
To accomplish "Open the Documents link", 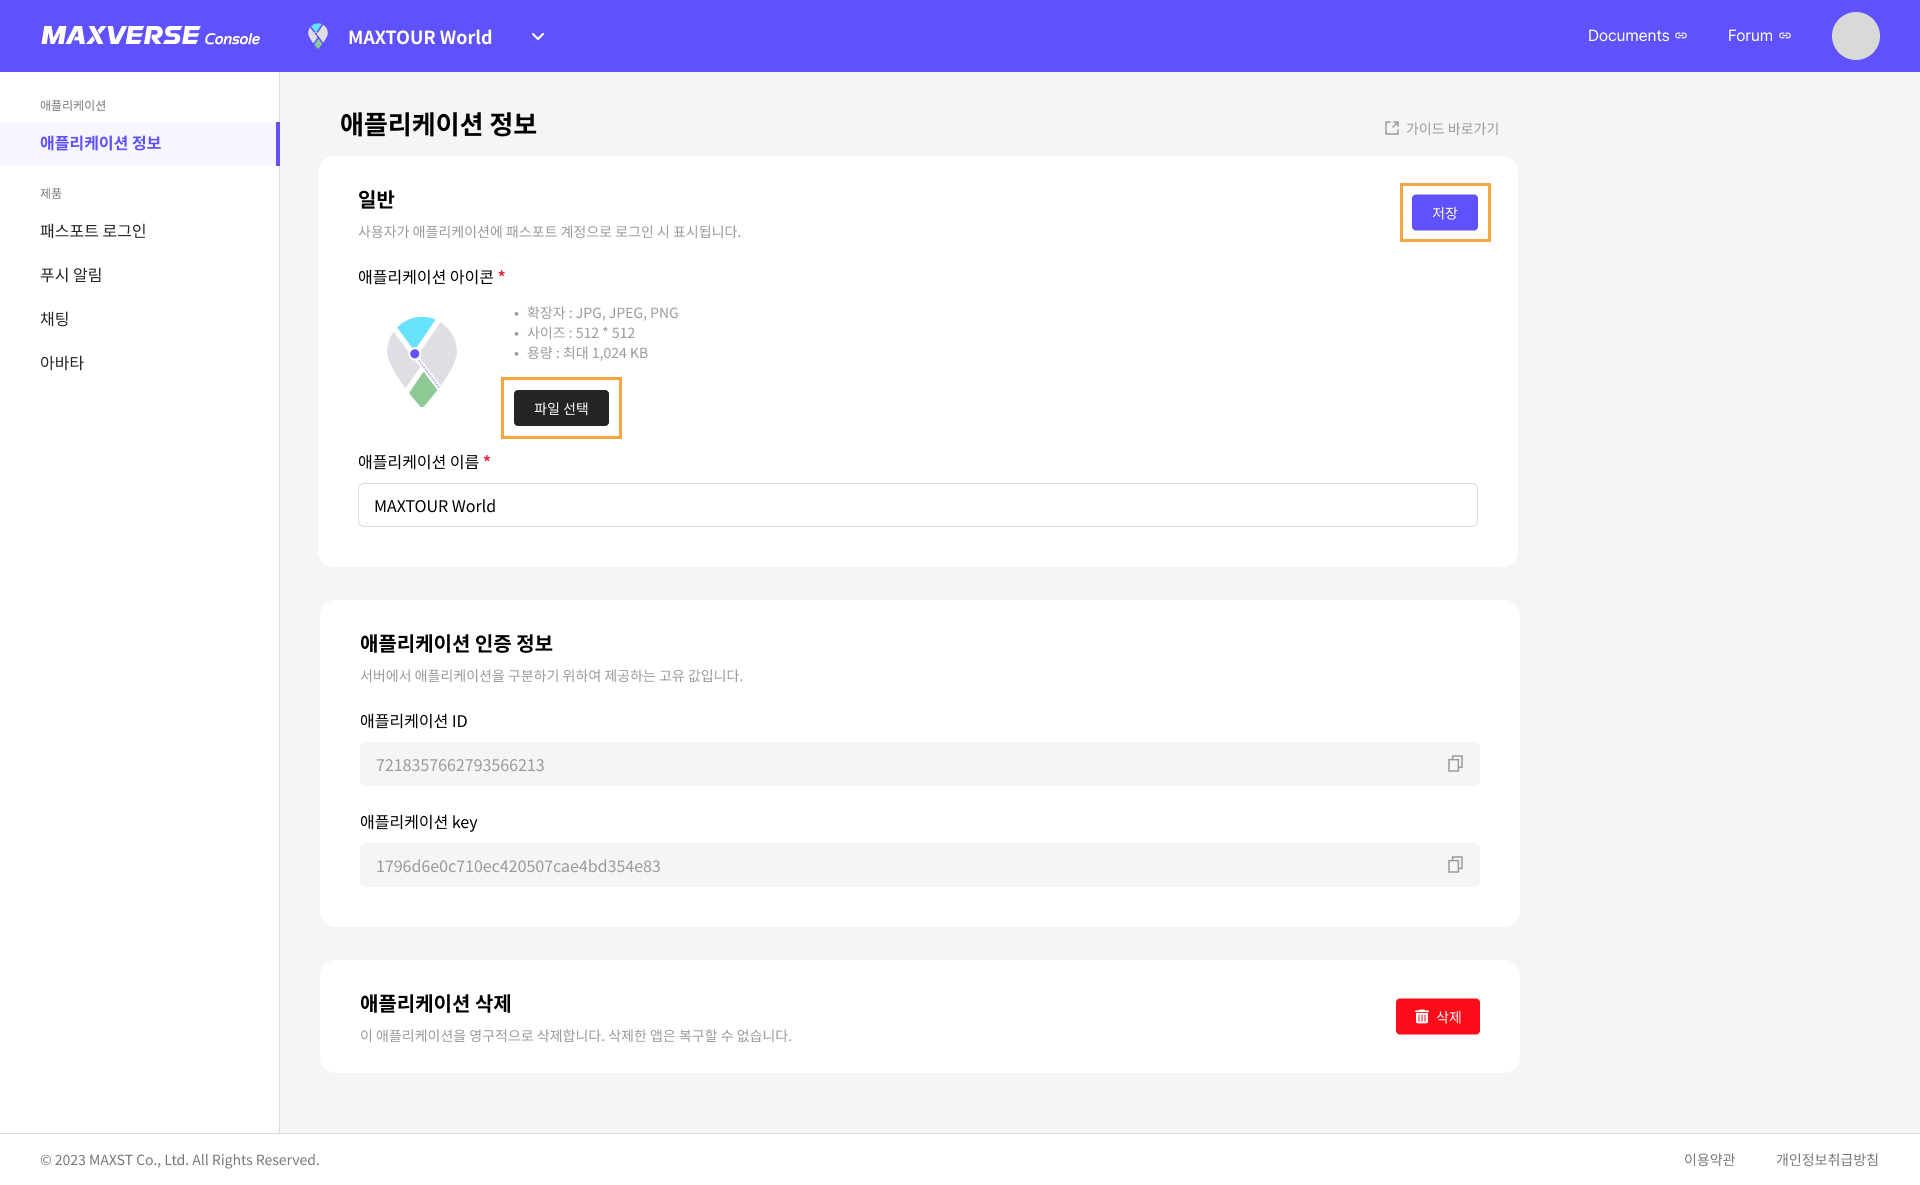I will [1637, 36].
